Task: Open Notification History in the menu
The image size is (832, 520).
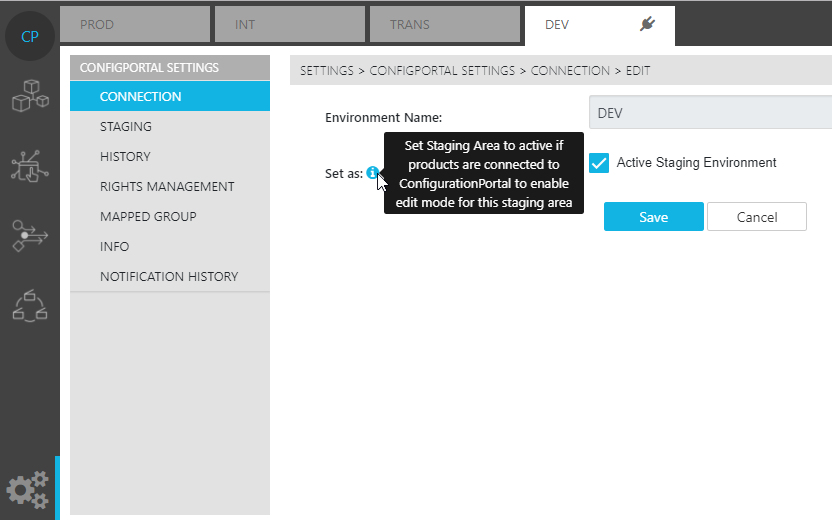Action: coord(169,277)
